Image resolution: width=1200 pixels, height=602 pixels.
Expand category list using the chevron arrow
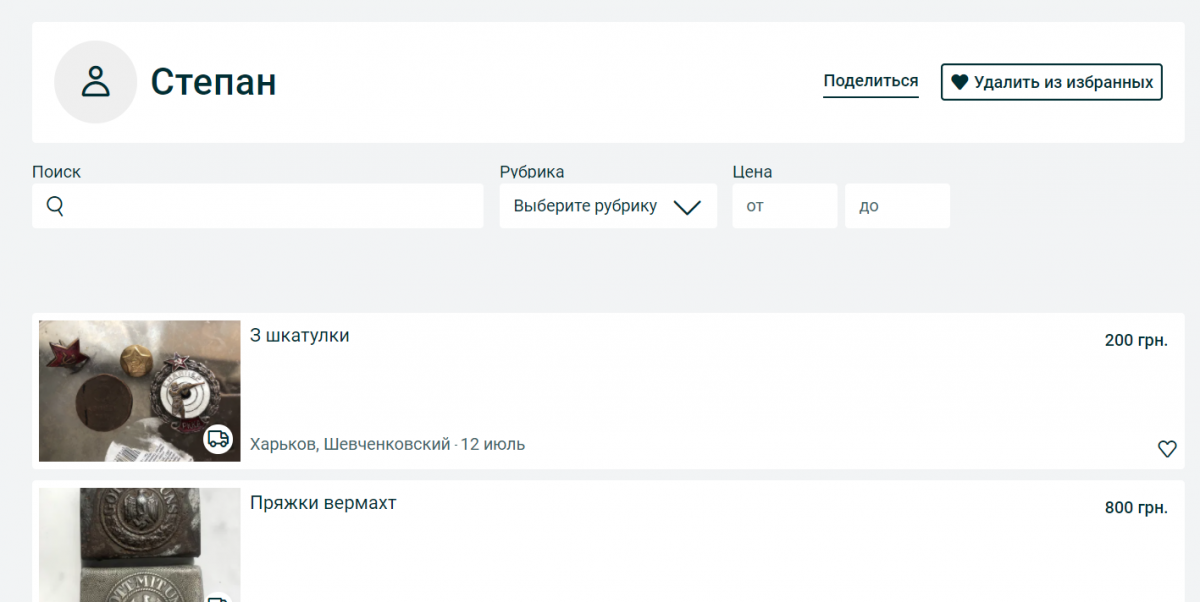click(687, 207)
